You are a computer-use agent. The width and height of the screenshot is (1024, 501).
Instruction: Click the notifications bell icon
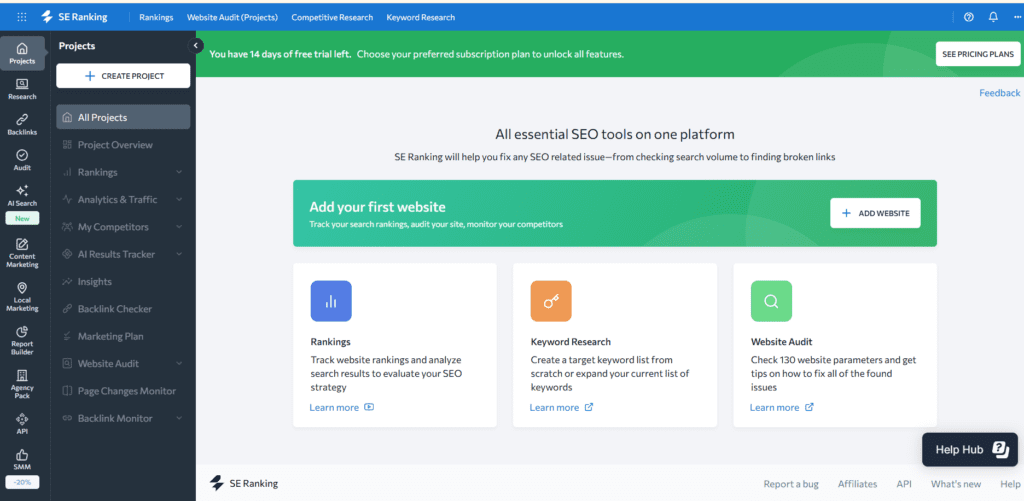[x=993, y=17]
